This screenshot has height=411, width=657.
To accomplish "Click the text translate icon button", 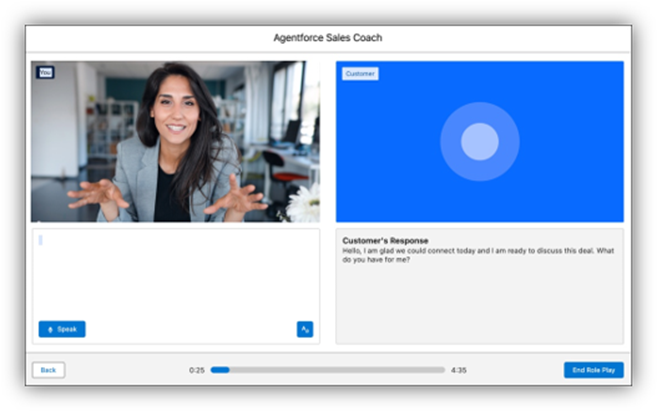I will click(305, 329).
